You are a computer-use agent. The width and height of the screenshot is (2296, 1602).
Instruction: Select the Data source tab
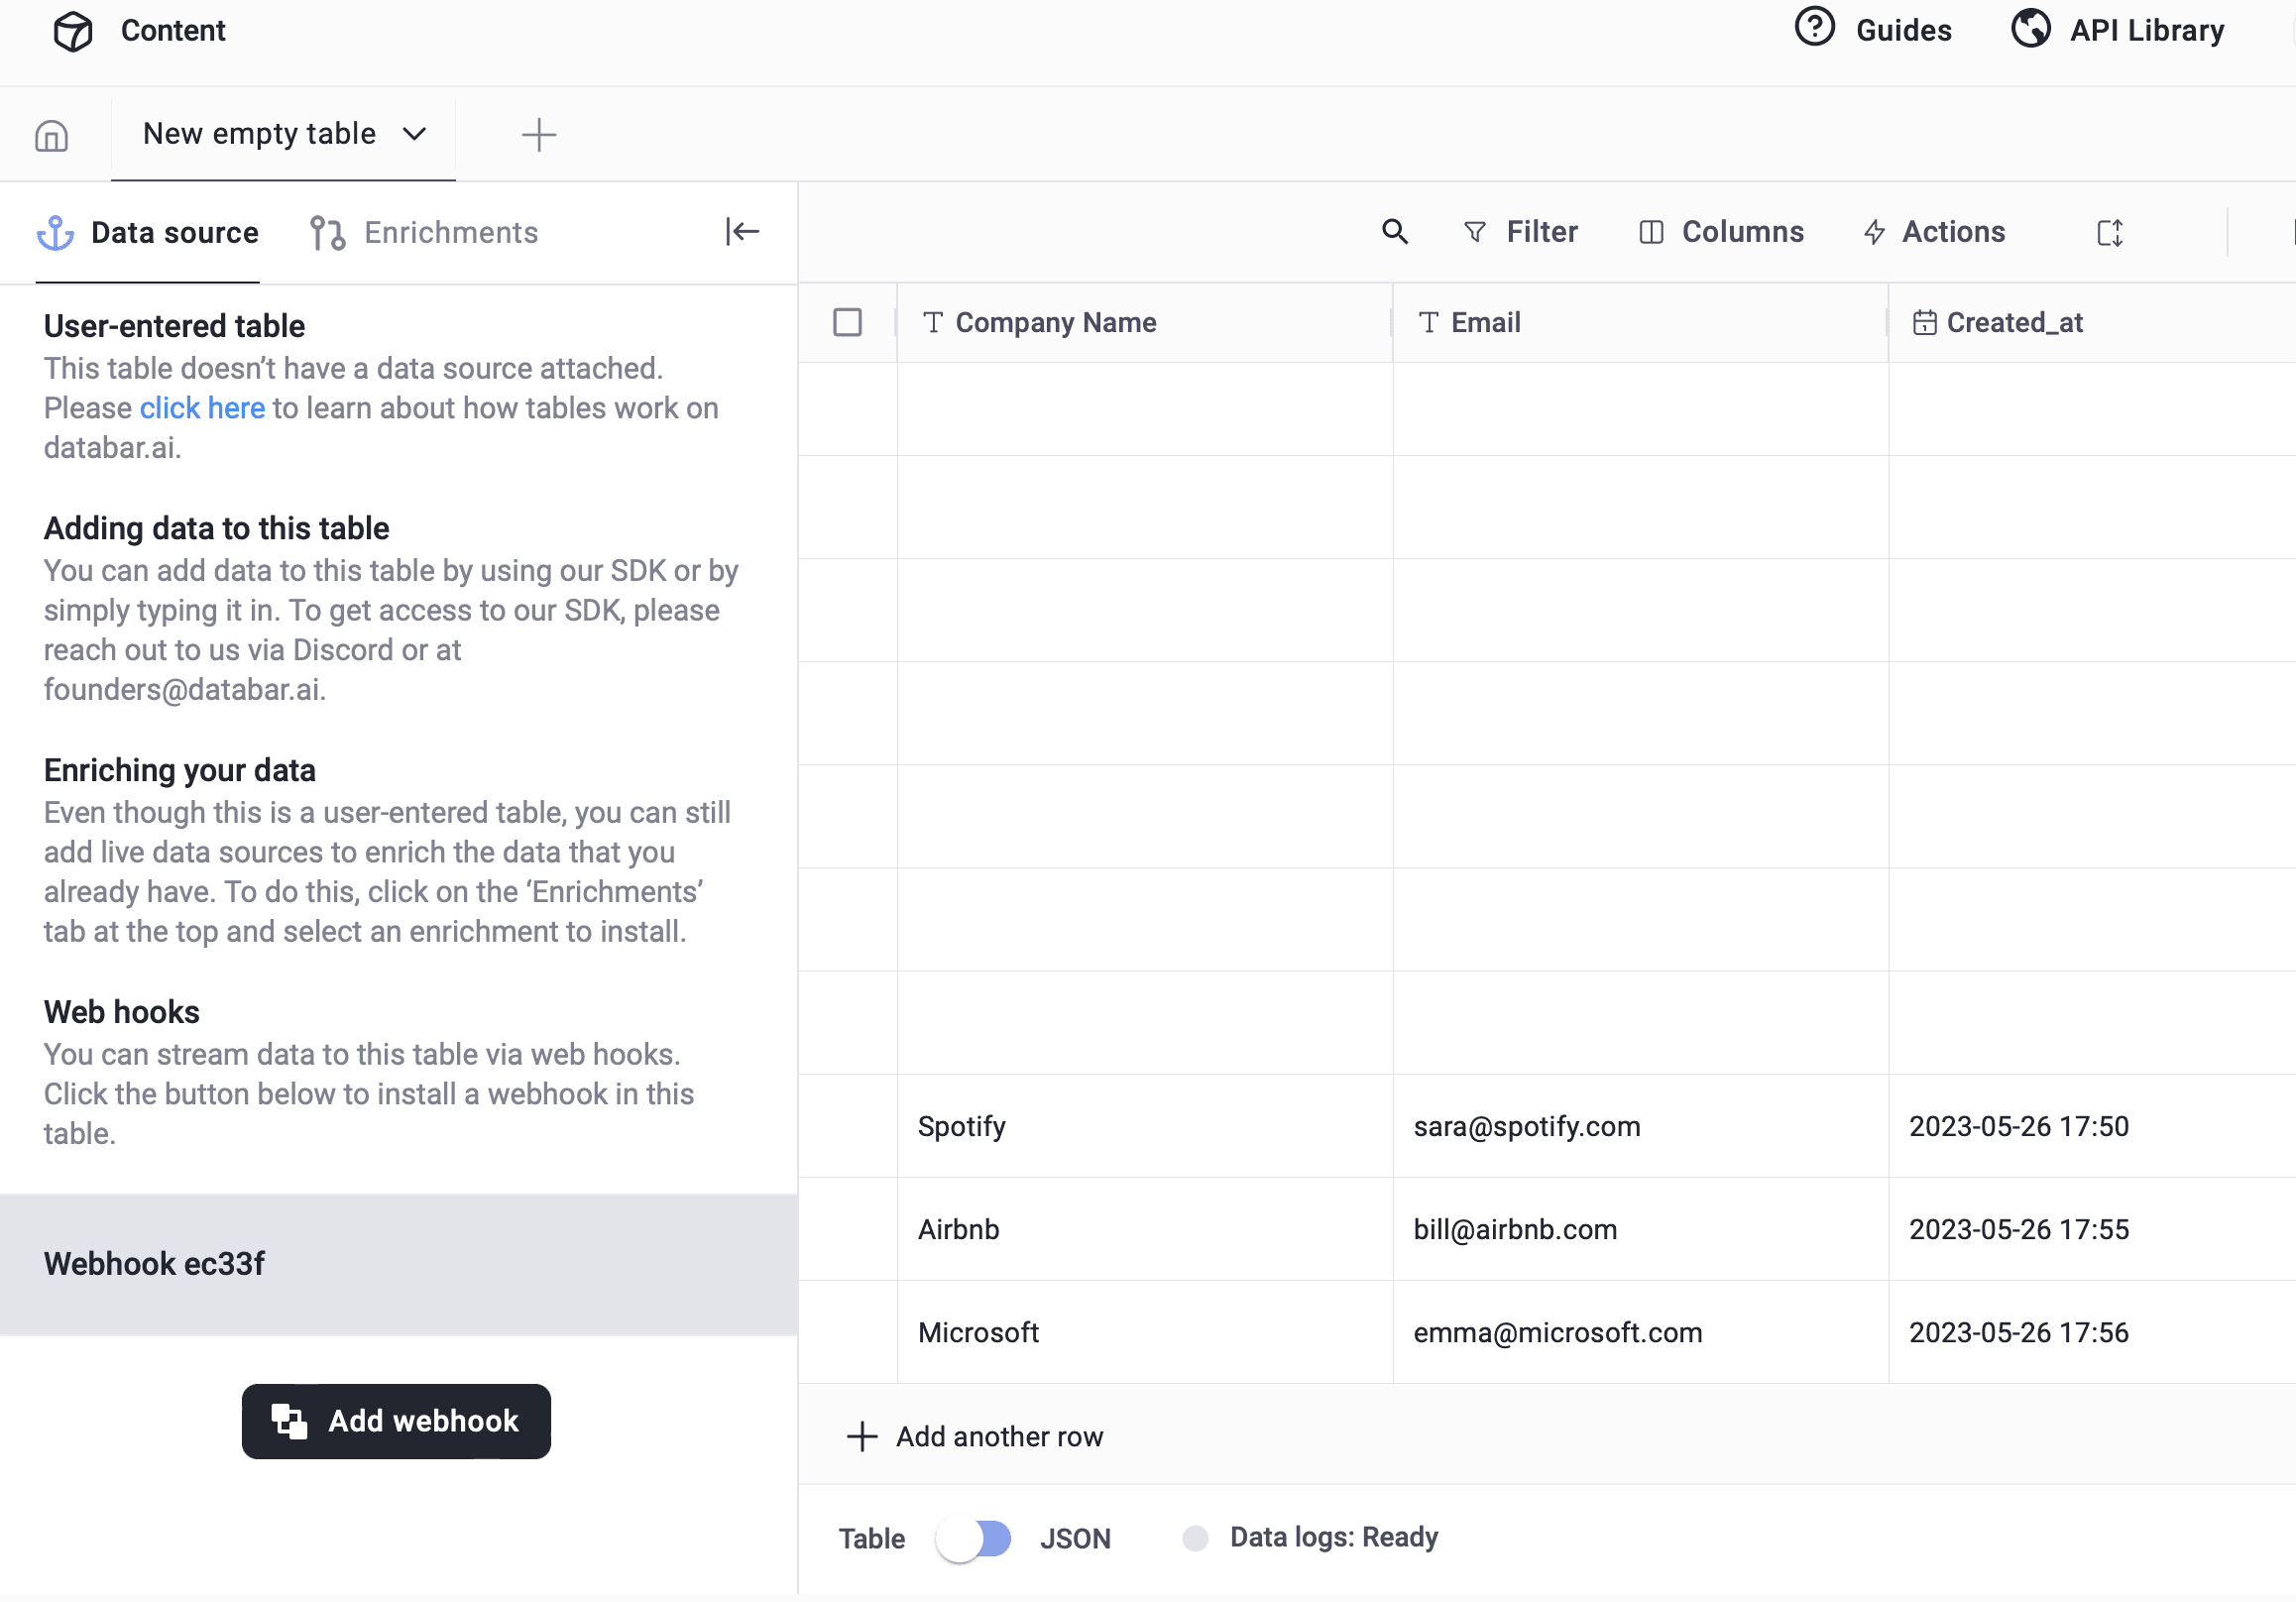174,232
